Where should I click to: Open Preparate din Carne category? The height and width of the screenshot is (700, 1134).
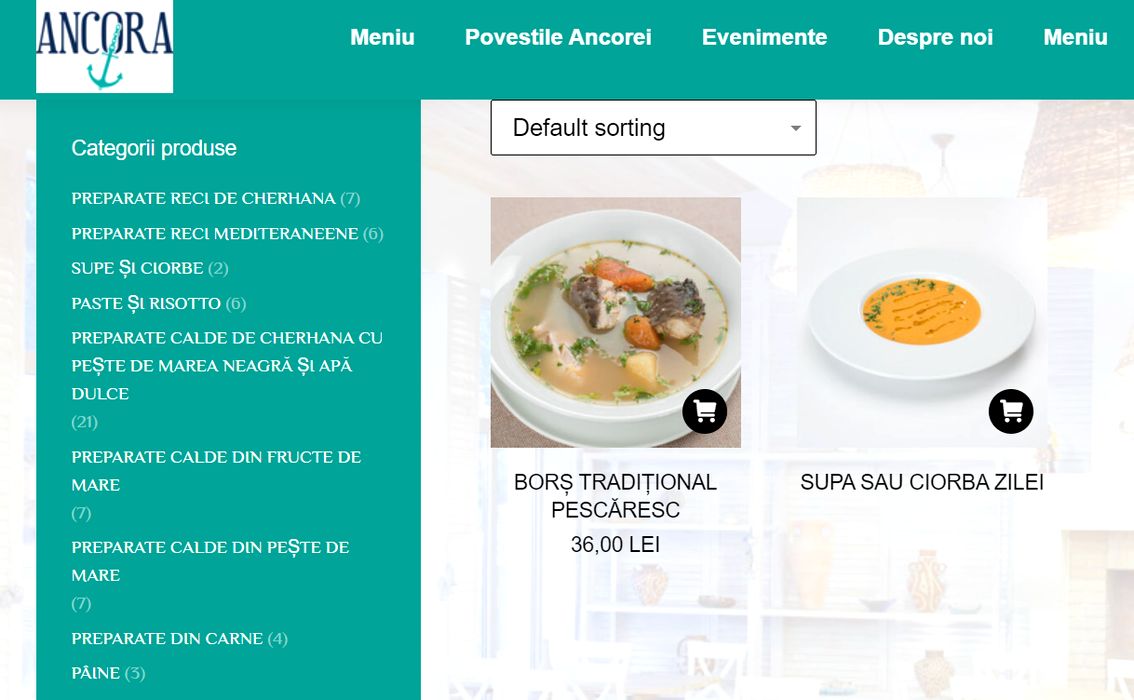[167, 639]
